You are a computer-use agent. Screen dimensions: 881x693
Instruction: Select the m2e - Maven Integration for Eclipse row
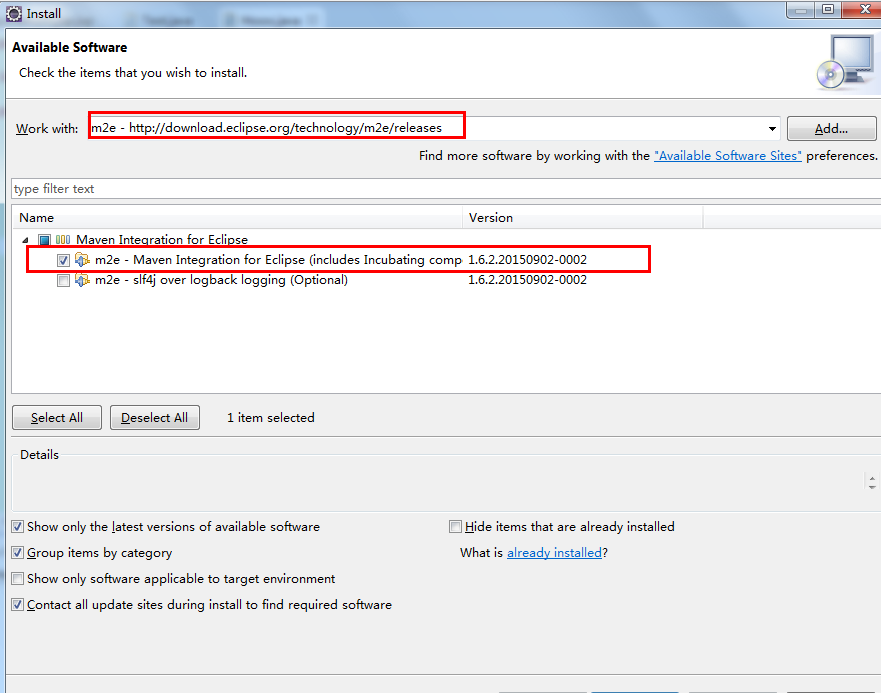278,260
